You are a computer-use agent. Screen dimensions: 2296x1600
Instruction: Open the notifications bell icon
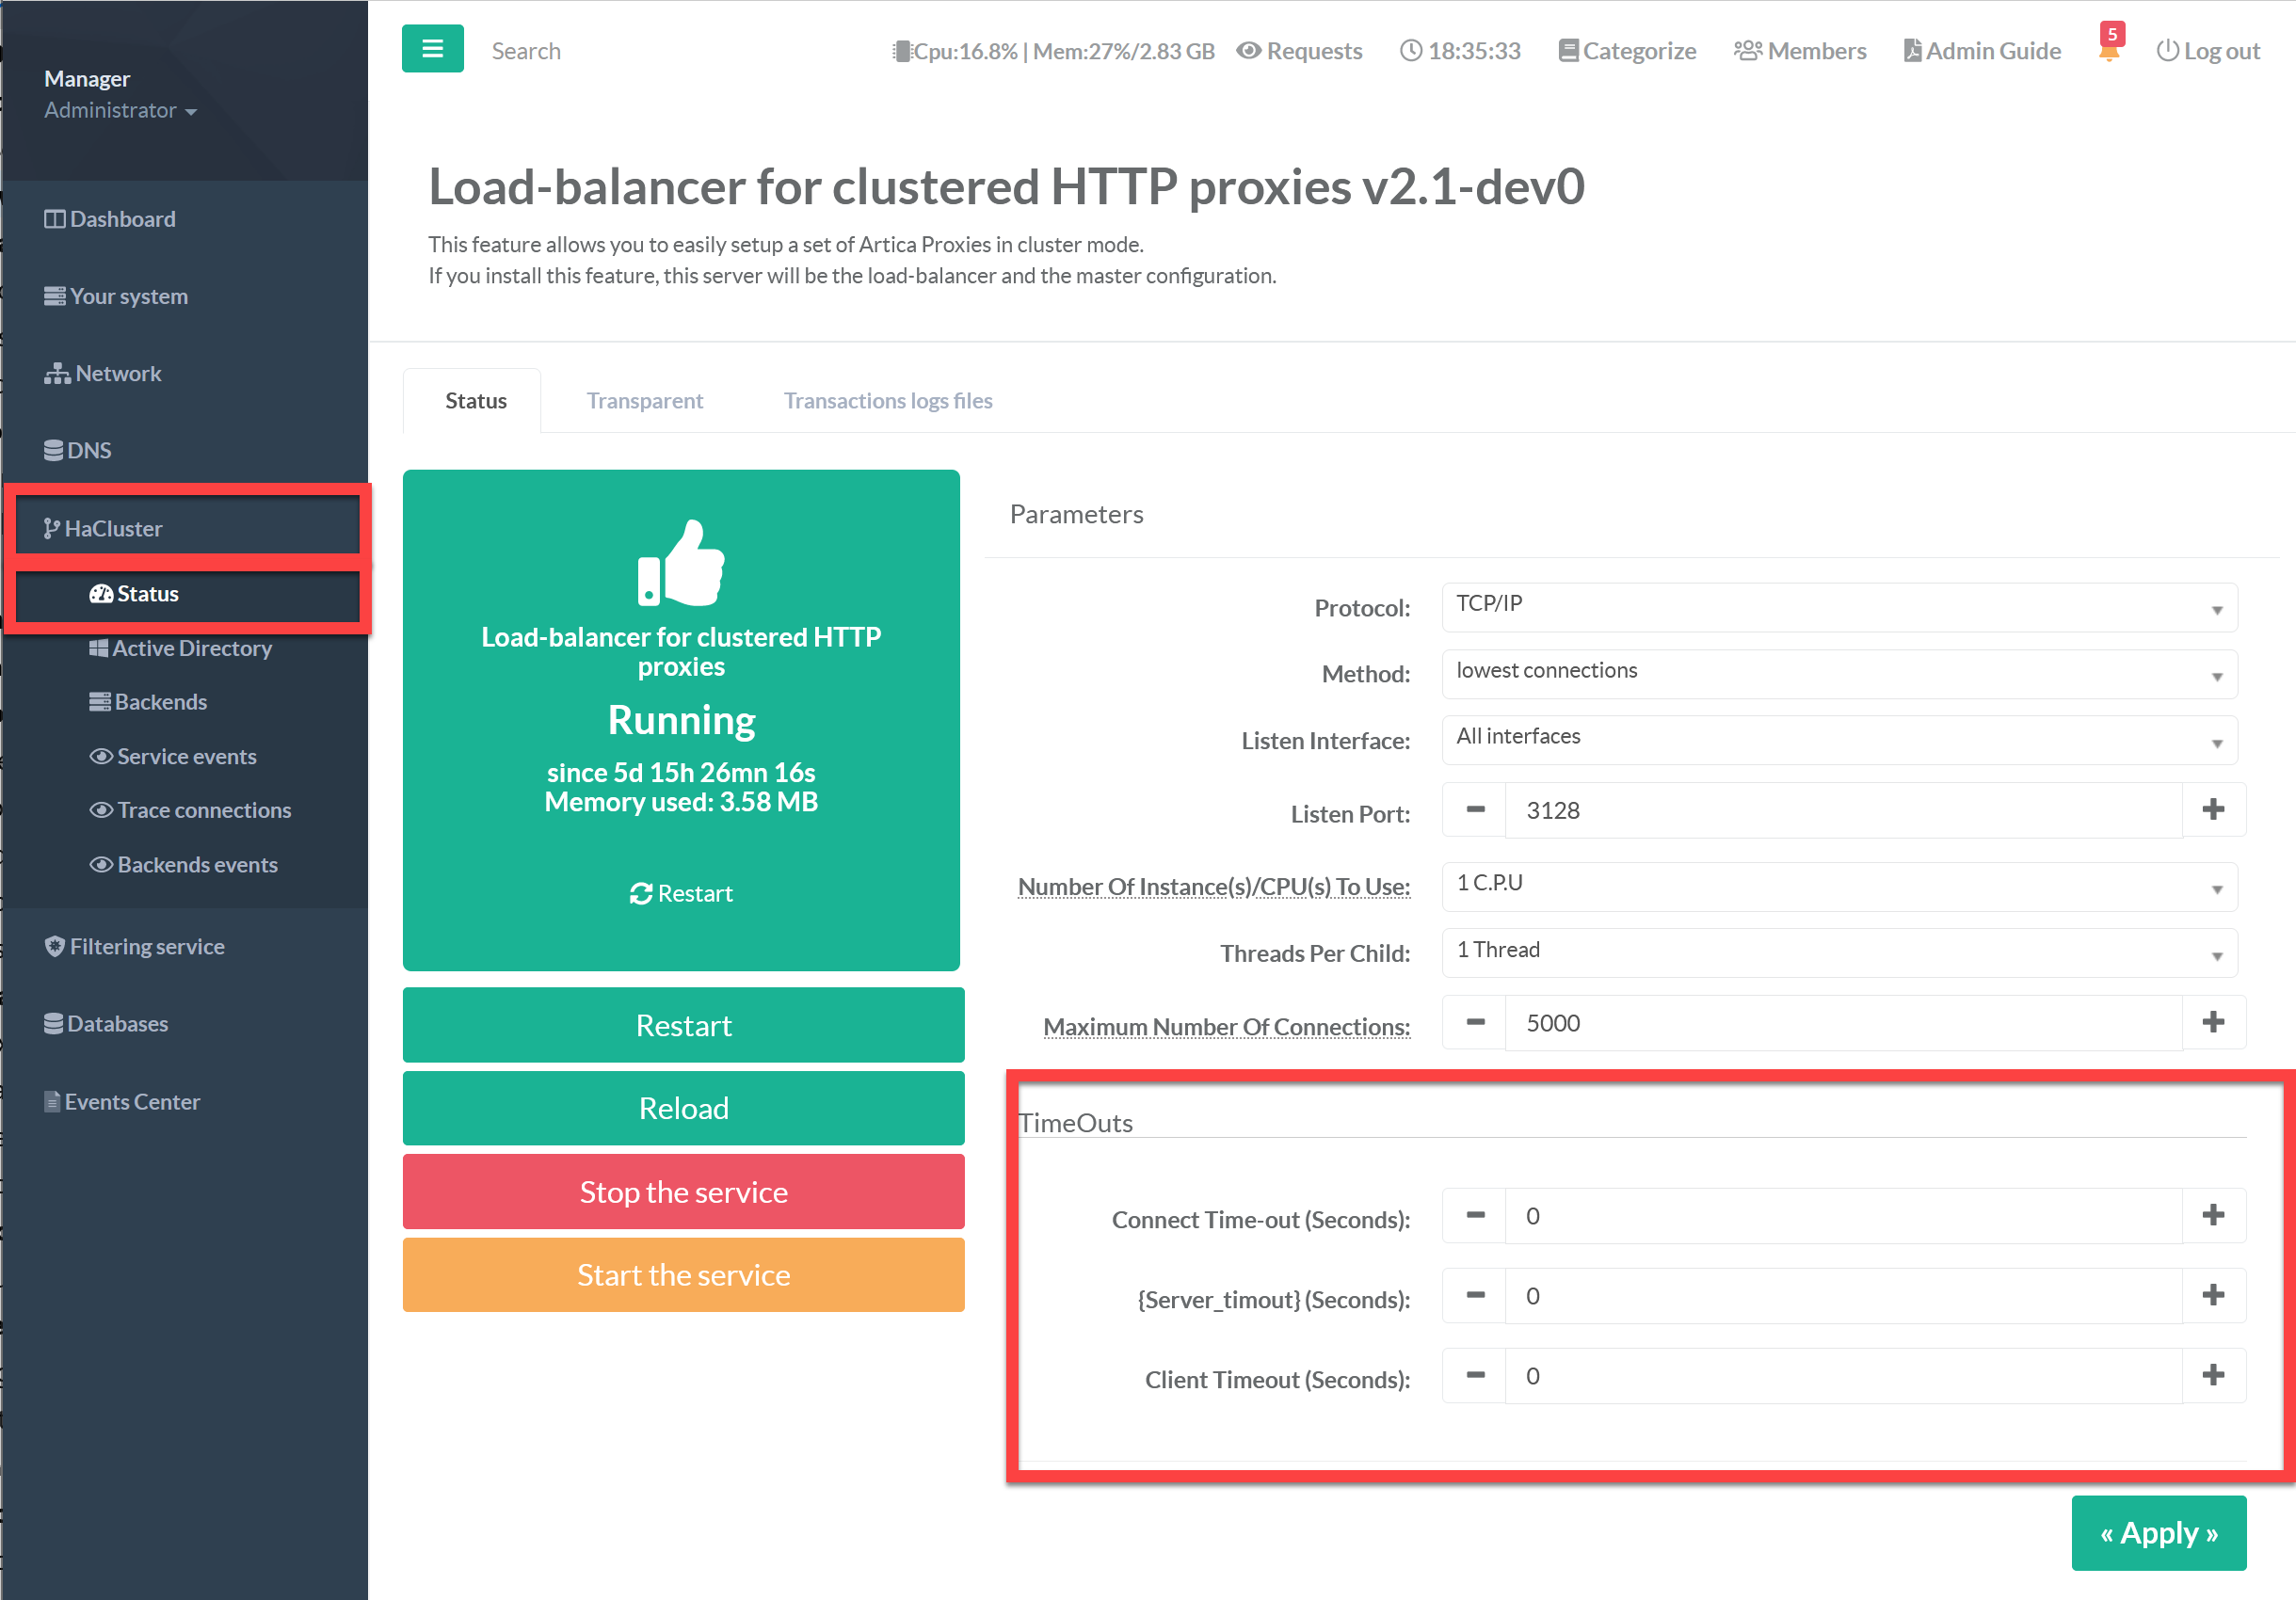pos(2109,50)
